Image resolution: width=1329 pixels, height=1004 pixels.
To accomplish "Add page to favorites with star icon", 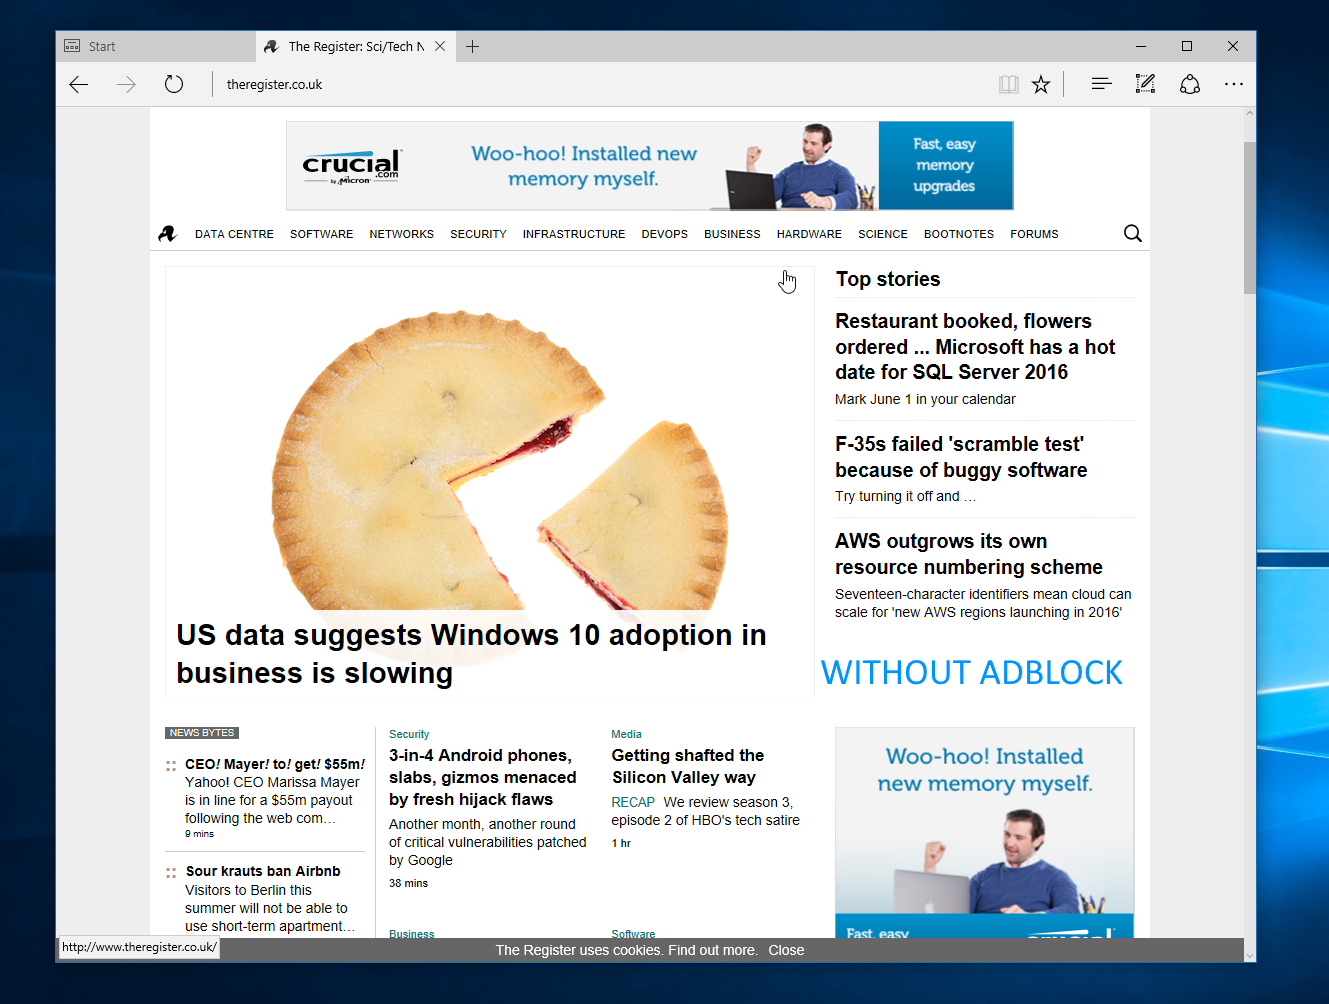I will [x=1041, y=84].
